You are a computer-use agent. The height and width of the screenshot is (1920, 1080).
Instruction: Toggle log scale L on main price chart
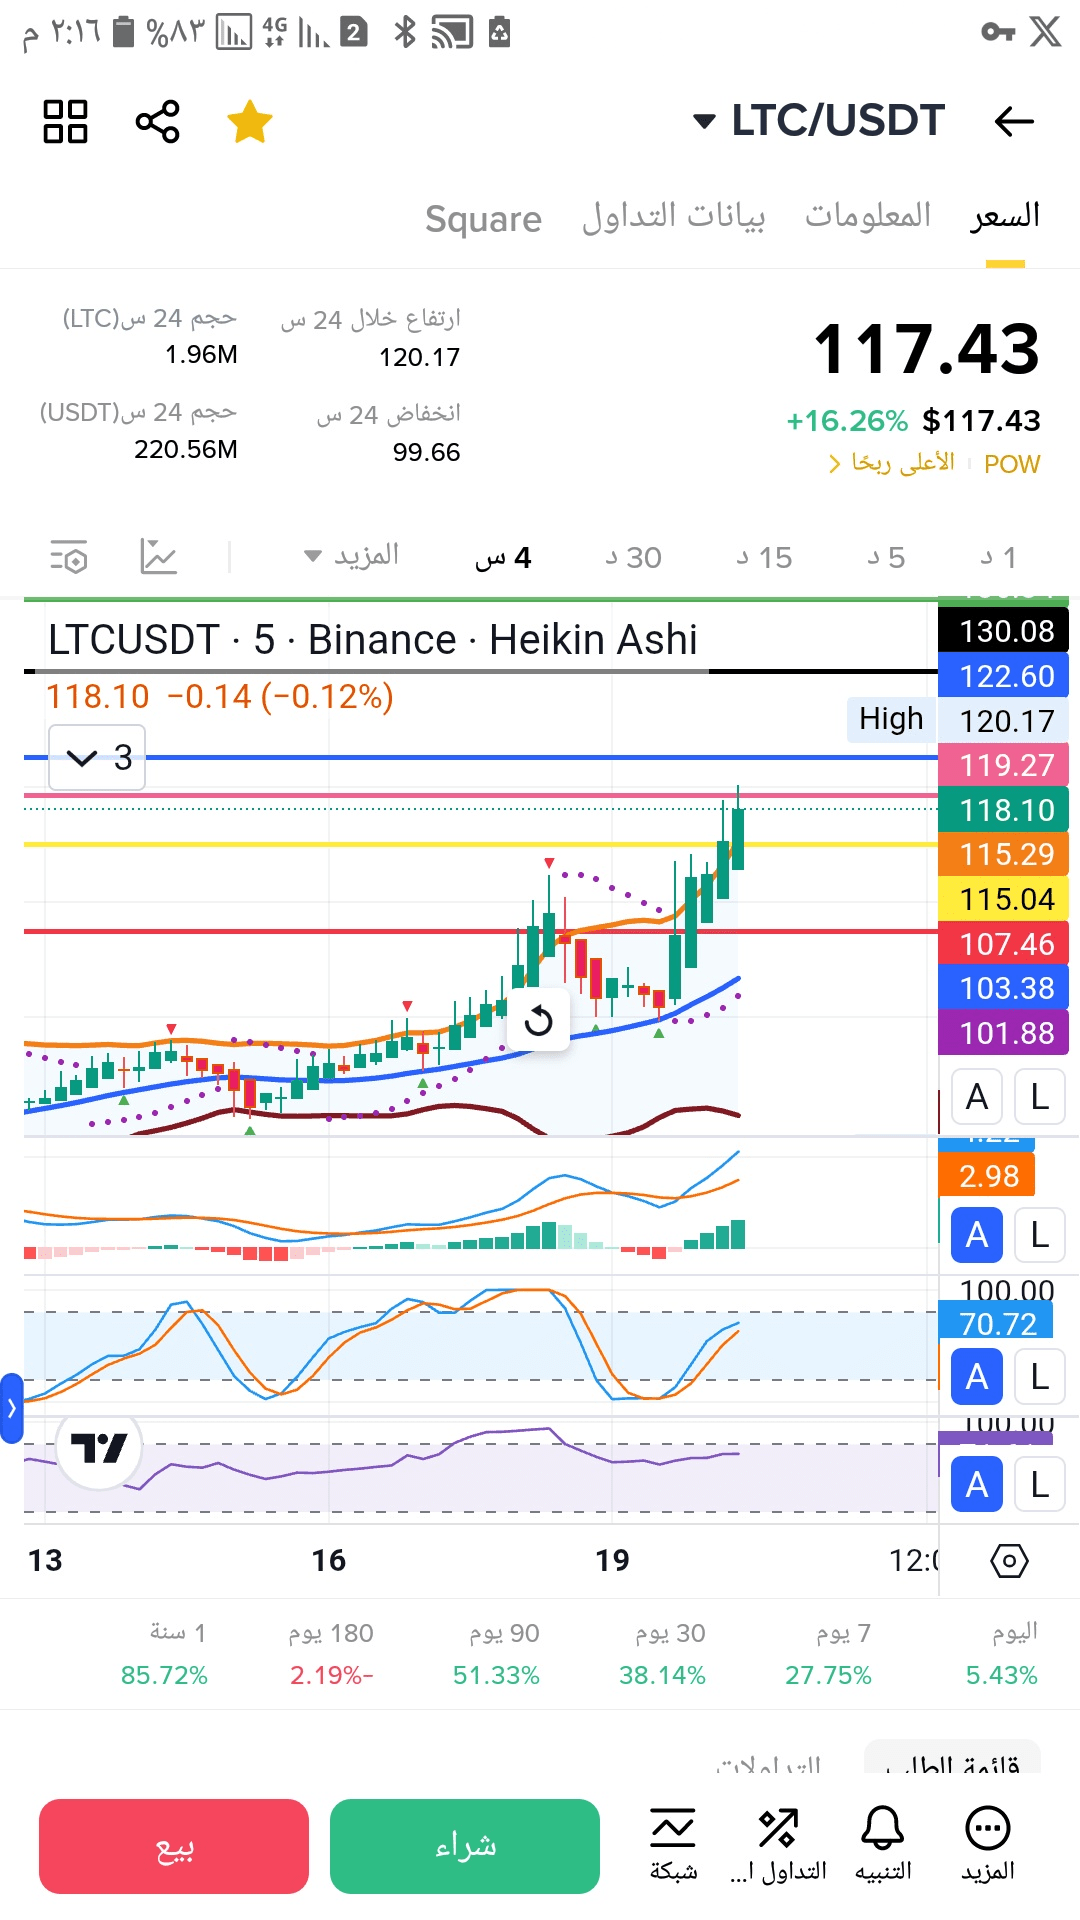pyautogui.click(x=1040, y=1096)
